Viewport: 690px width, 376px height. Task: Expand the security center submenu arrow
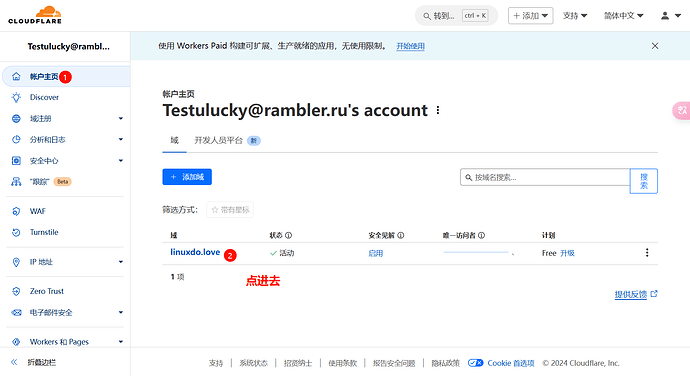click(x=121, y=161)
